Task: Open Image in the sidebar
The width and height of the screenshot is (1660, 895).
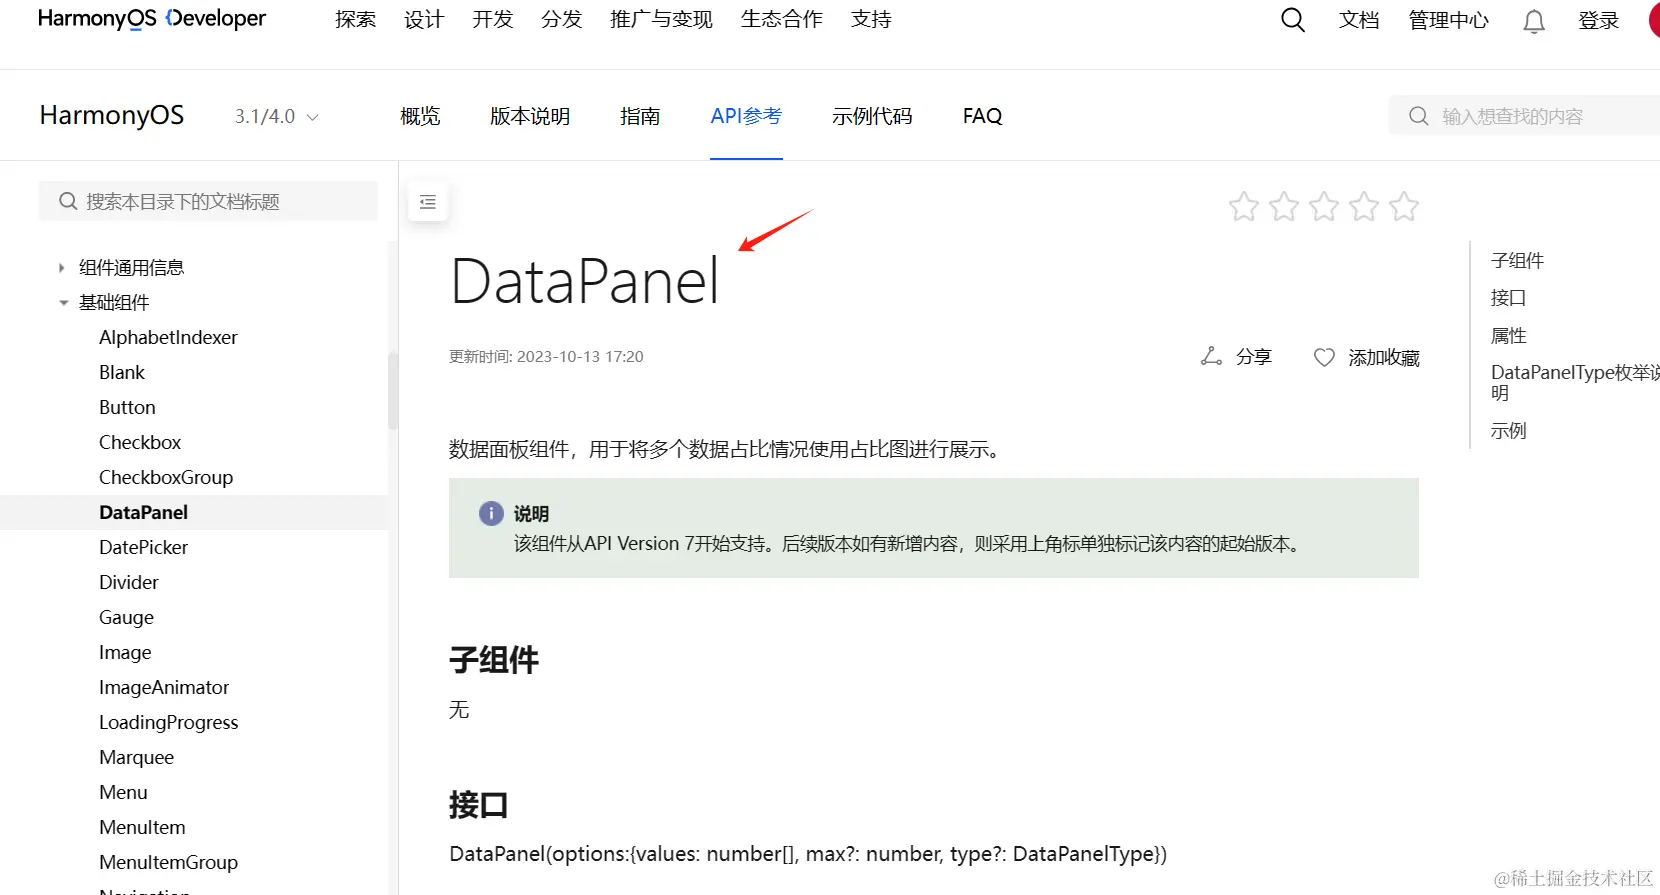Action: tap(125, 653)
